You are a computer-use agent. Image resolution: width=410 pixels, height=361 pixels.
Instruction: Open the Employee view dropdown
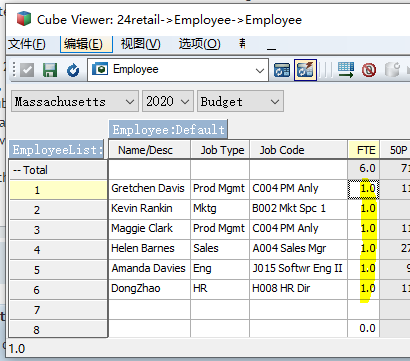tap(260, 70)
